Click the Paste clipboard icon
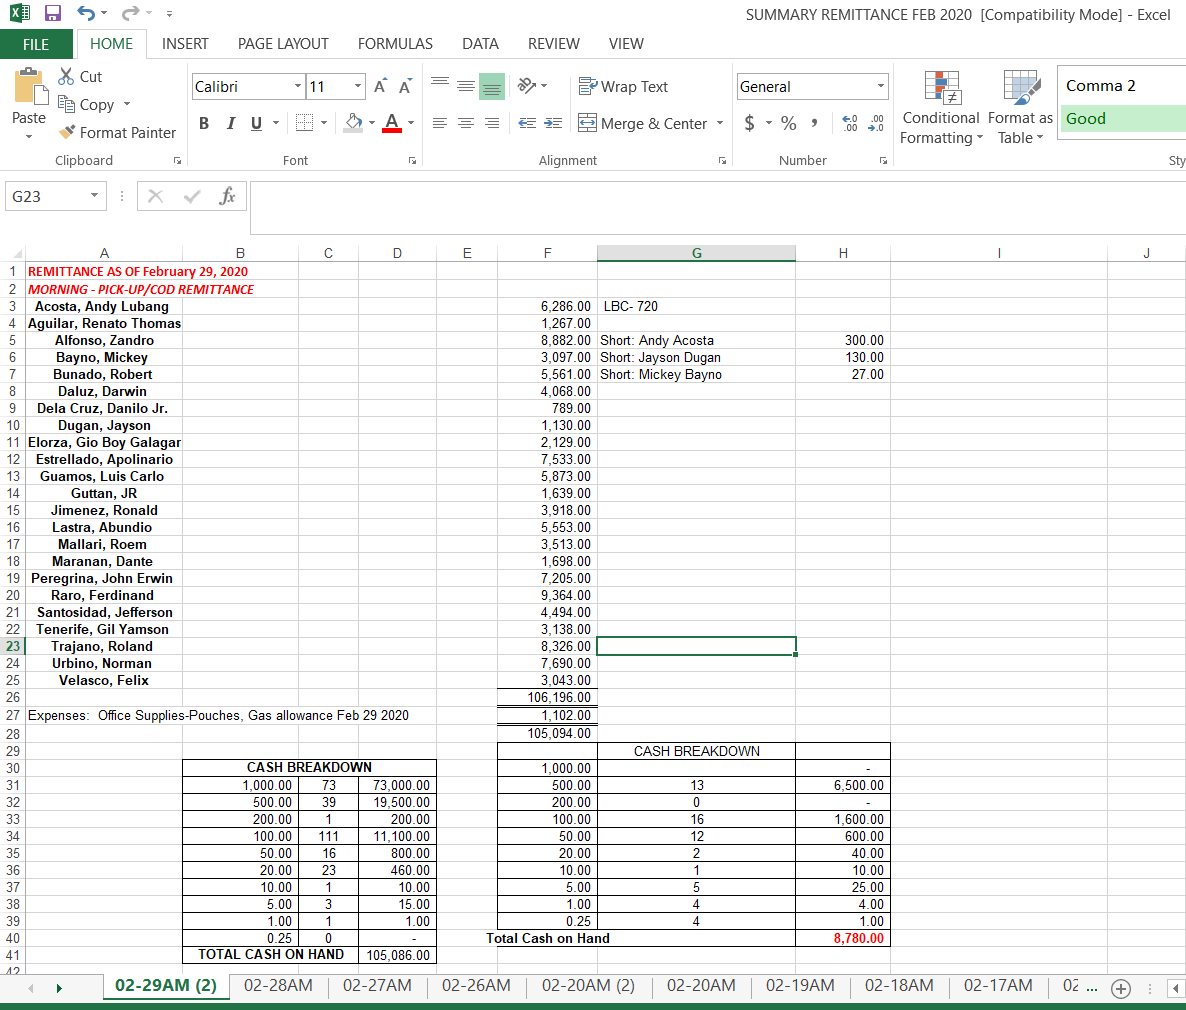Screen dimensions: 1186x1010 [29, 85]
